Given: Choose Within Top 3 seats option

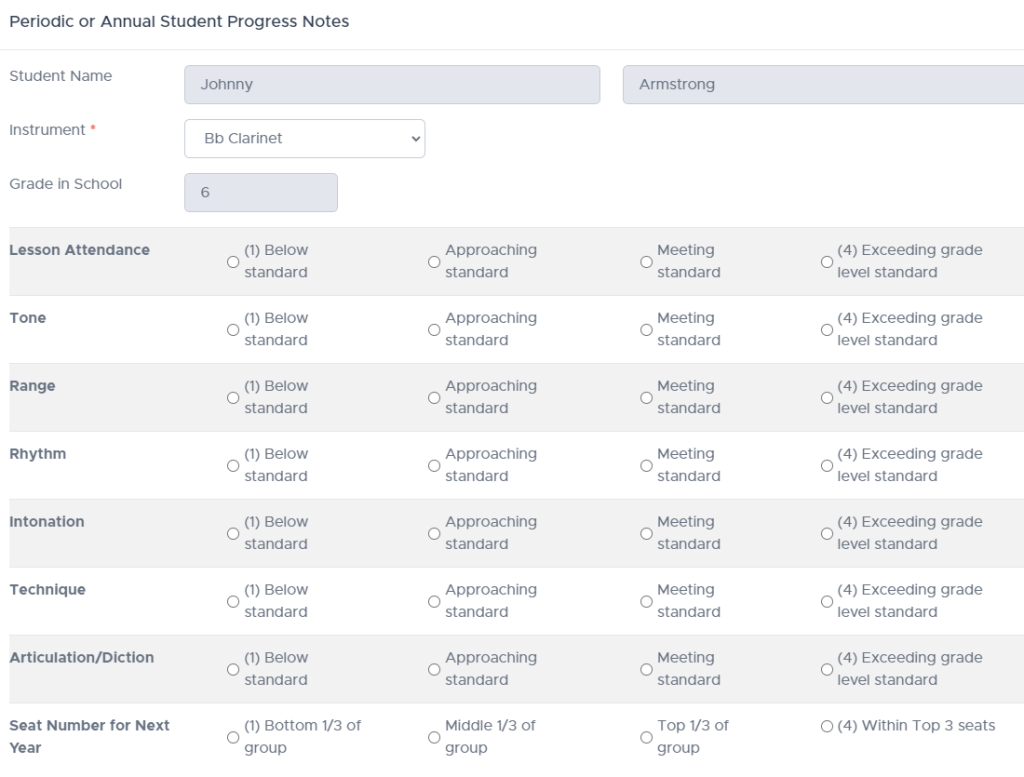Looking at the screenshot, I should click(827, 726).
